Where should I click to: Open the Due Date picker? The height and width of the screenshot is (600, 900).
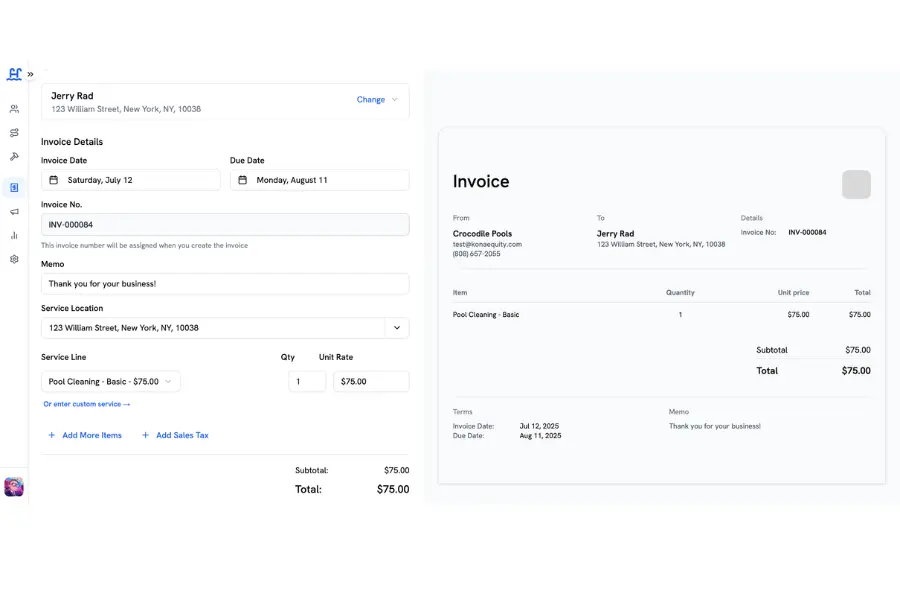click(320, 180)
